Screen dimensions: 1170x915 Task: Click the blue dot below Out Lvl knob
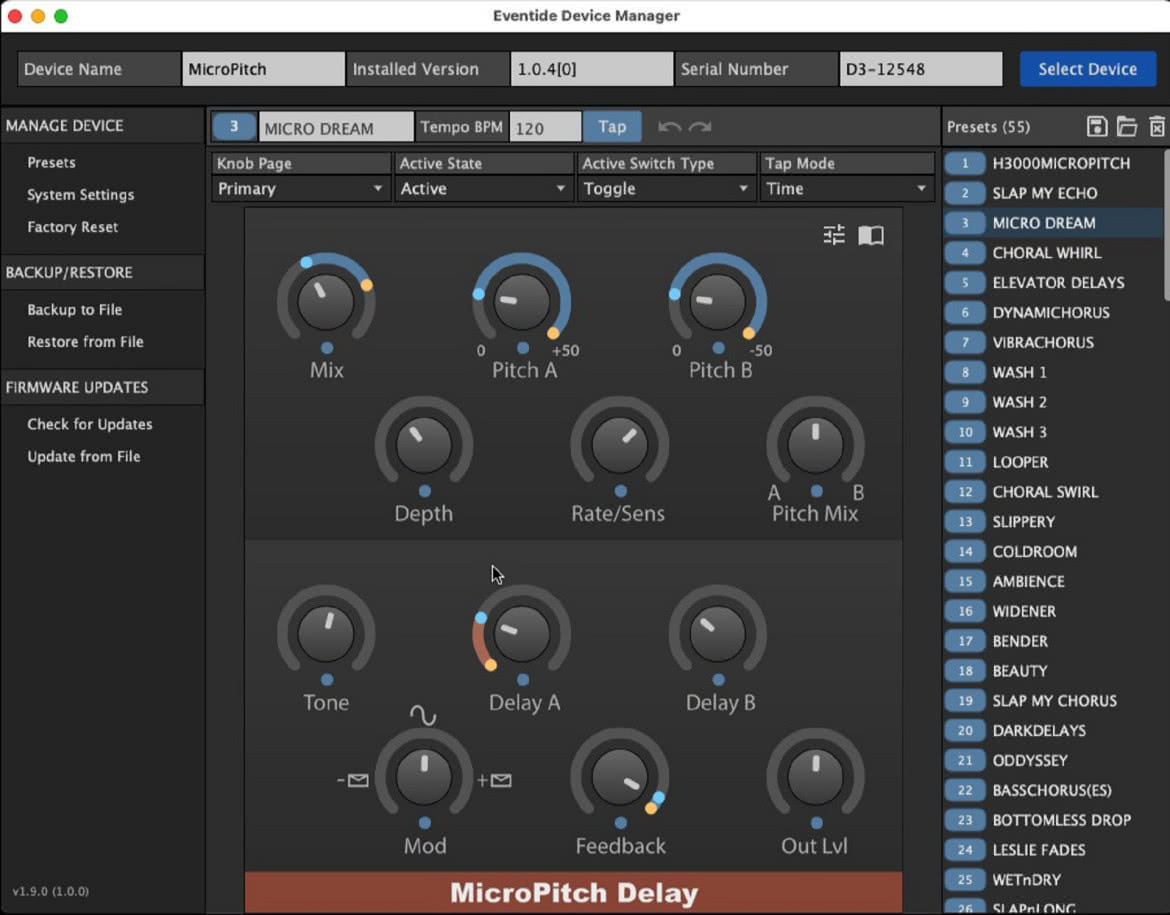[x=816, y=822]
